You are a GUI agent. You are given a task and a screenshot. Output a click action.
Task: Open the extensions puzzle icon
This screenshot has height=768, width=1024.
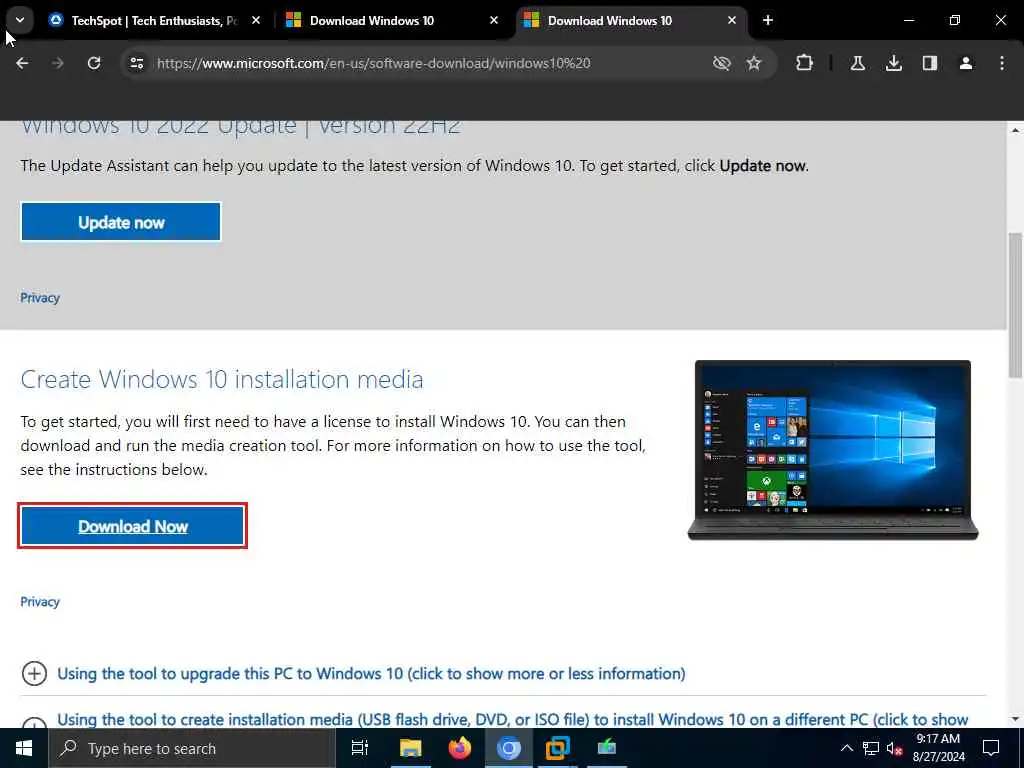coord(805,63)
